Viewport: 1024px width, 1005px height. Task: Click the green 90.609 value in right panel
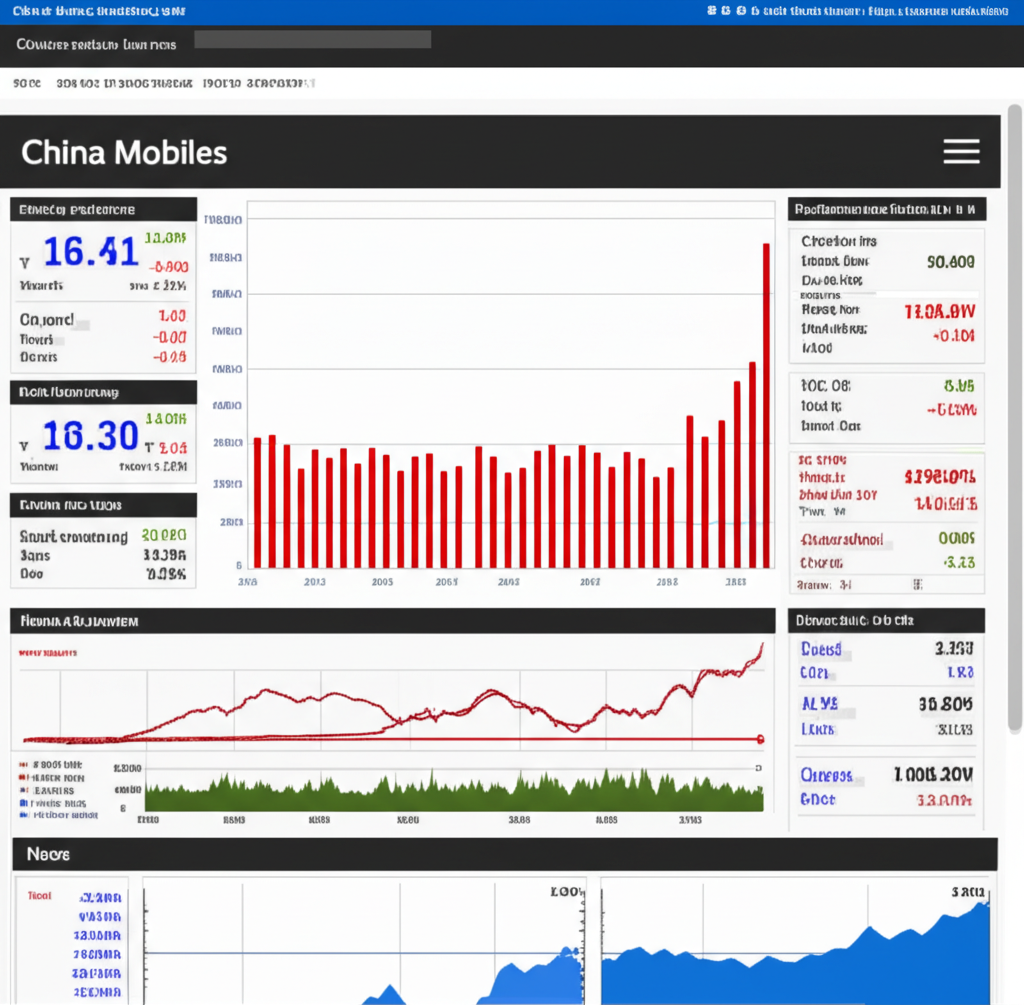(950, 262)
